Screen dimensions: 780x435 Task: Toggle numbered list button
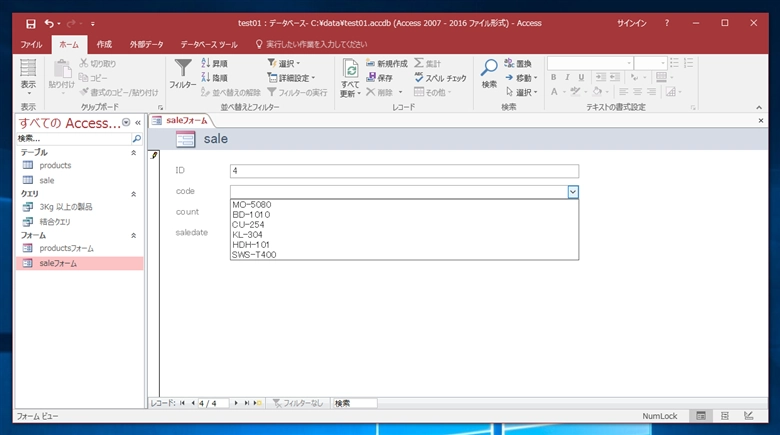pyautogui.click(x=688, y=63)
